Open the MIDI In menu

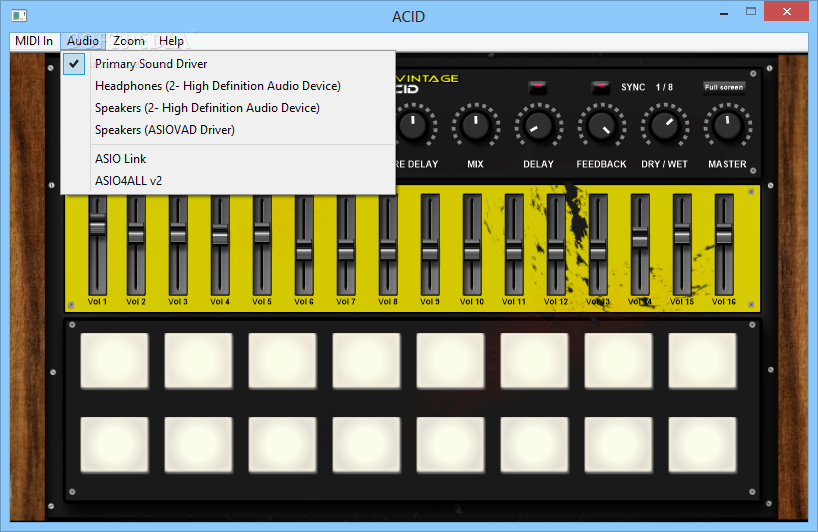34,41
